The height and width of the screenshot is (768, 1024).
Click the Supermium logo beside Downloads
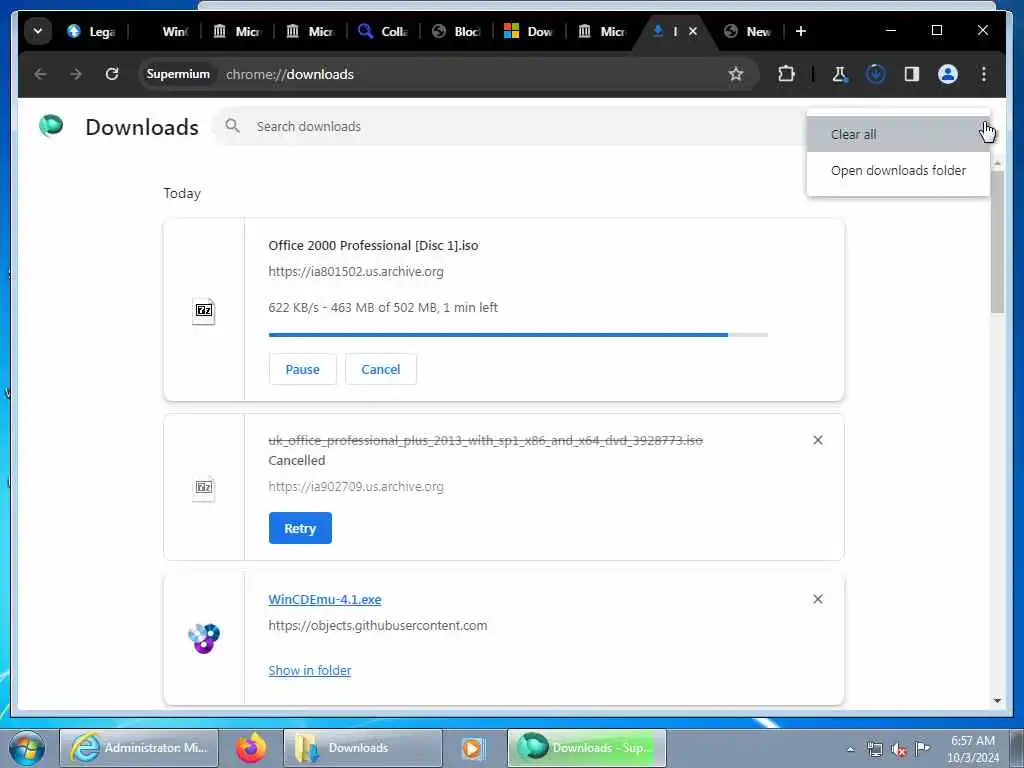pyautogui.click(x=51, y=125)
